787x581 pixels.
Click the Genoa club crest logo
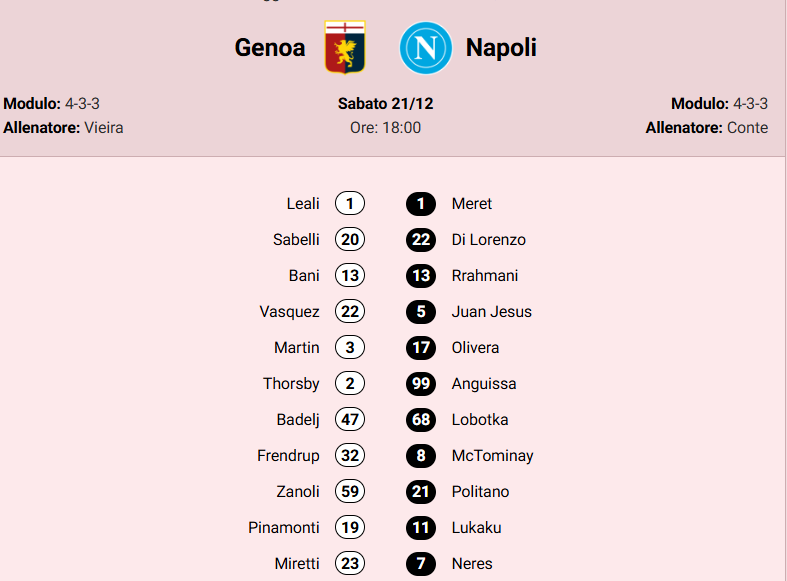[x=345, y=47]
